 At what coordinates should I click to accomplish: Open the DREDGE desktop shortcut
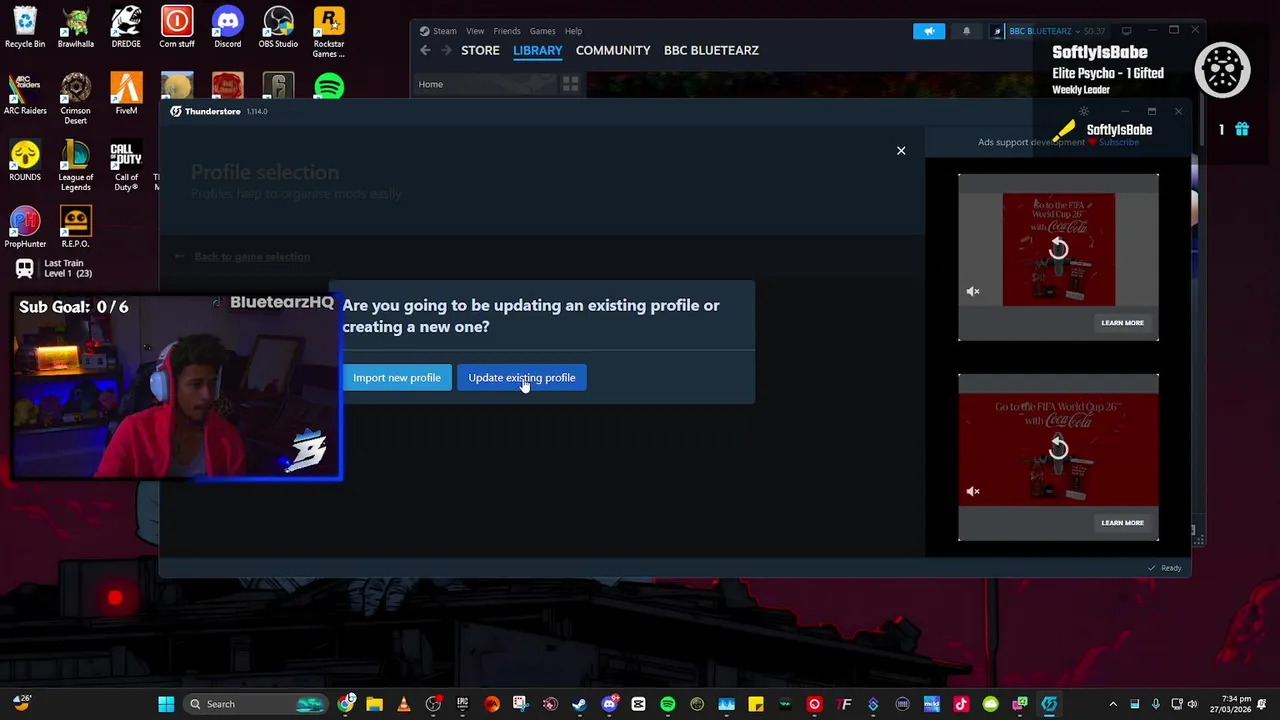point(126,28)
